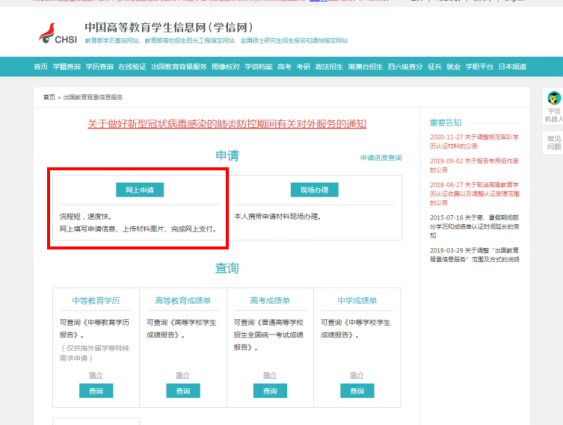Image resolution: width=563 pixels, height=425 pixels.
Task: Click 简介 under 中学成绩单
Action: (x=357, y=375)
